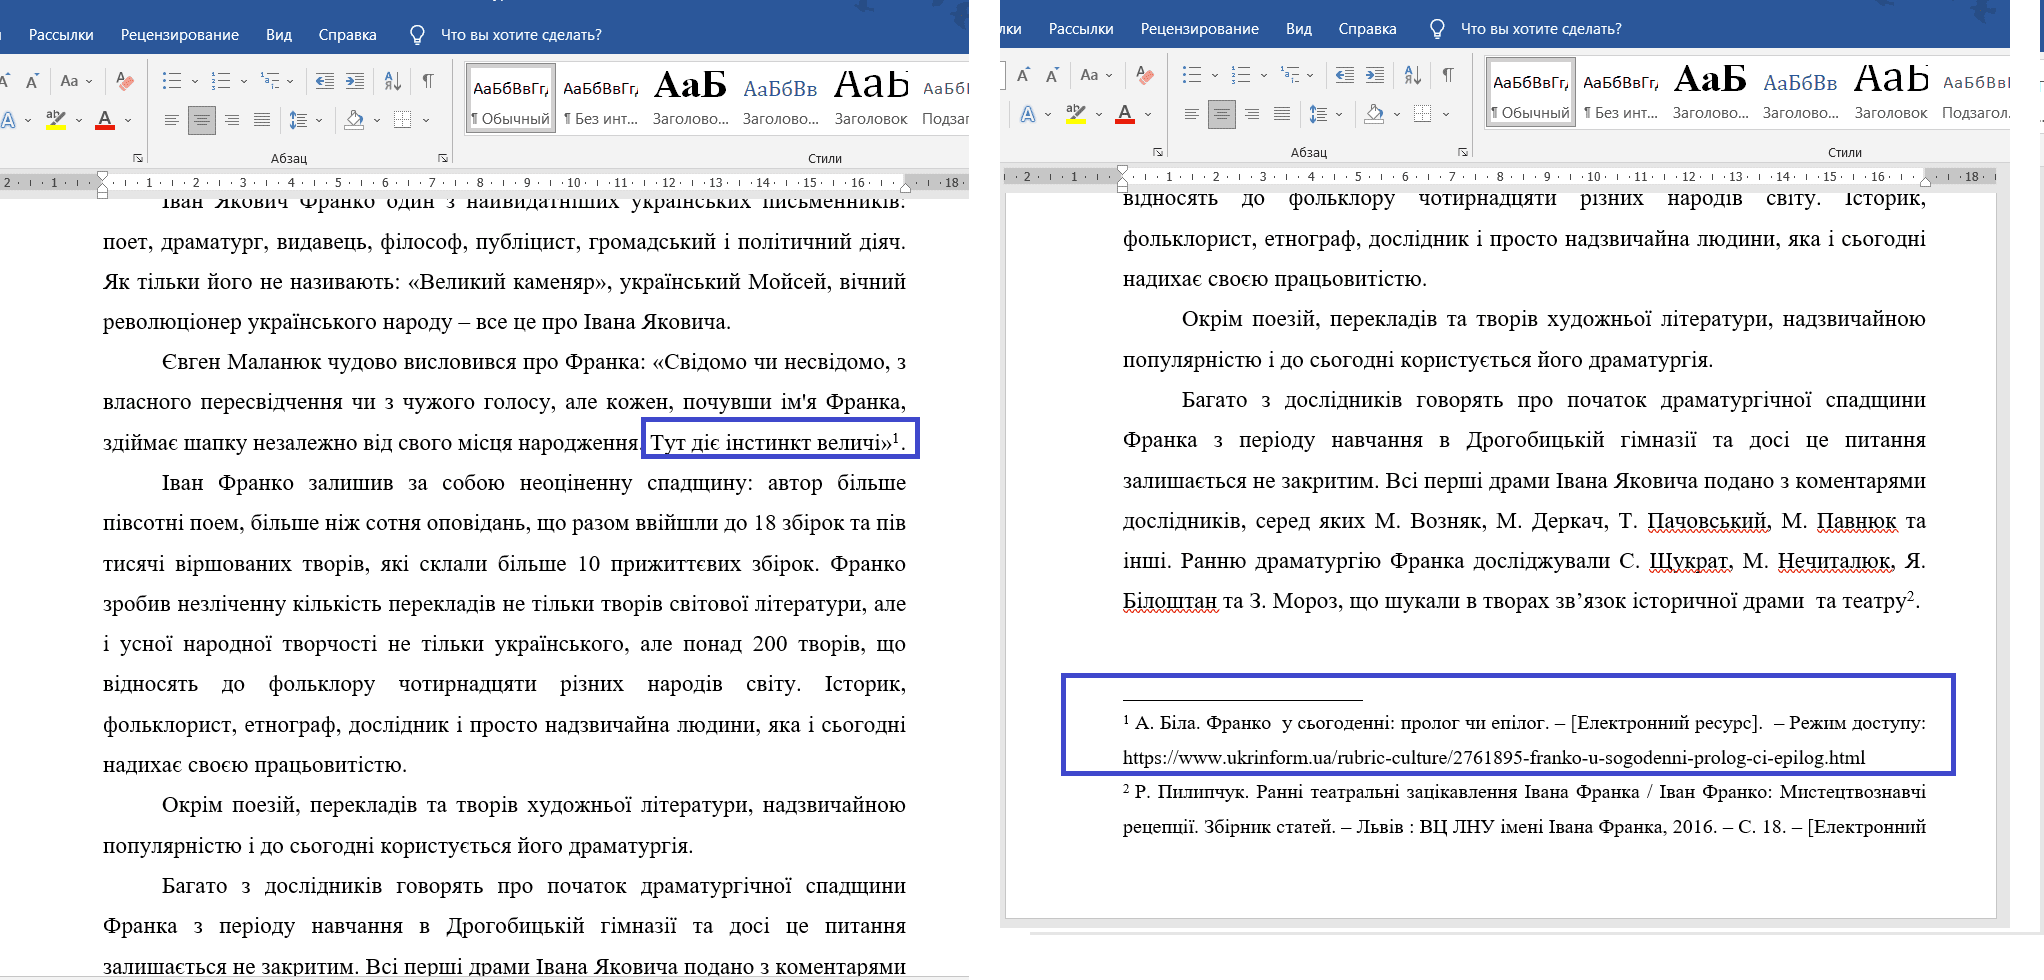Apply Без инт... style in left window
The image size is (2044, 980).
pos(601,100)
